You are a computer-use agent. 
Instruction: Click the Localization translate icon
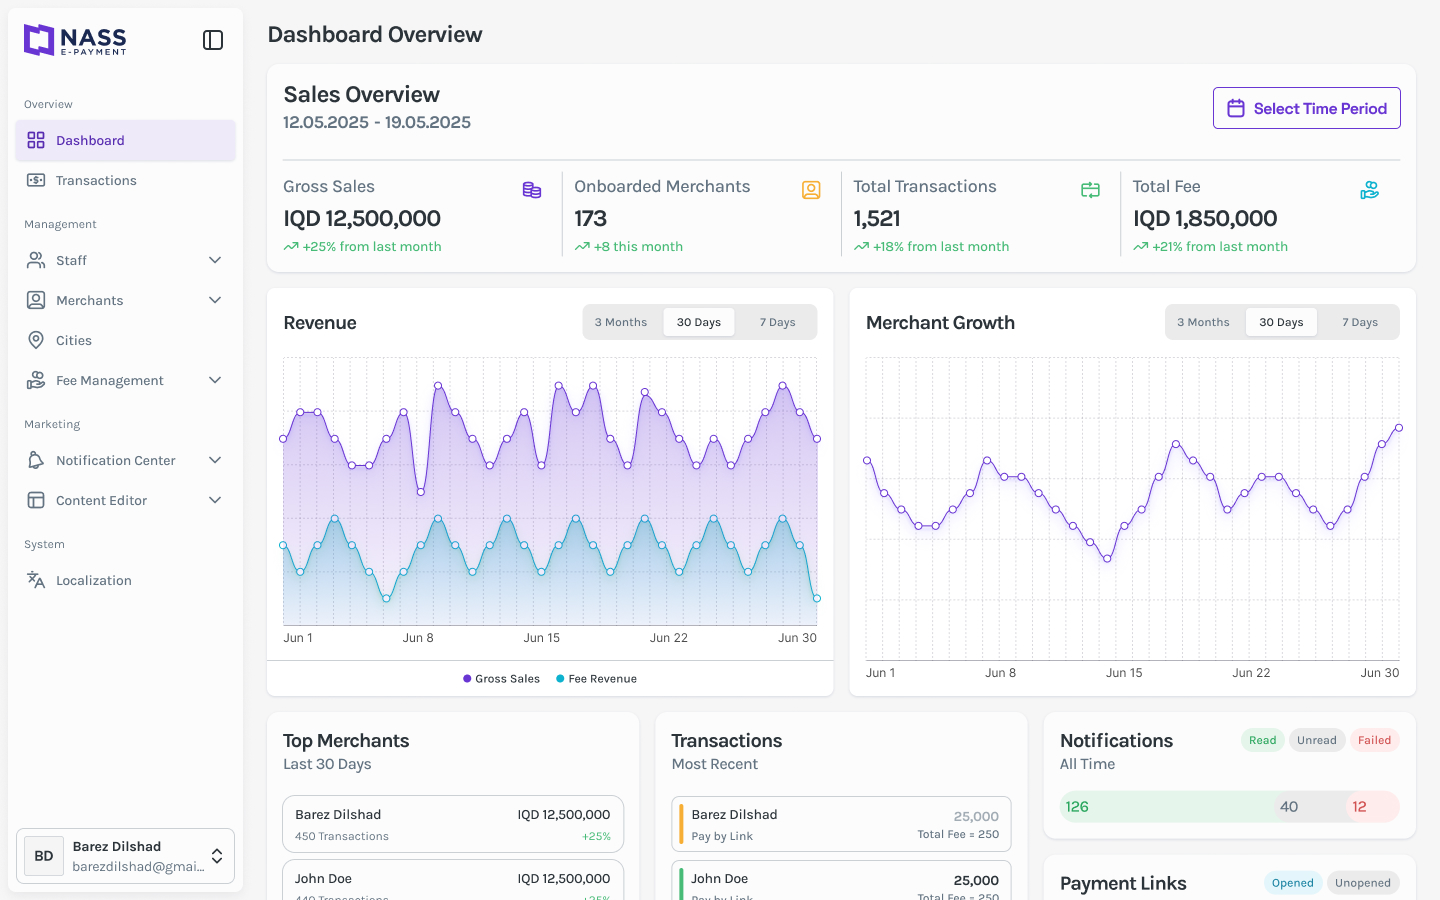coord(36,580)
